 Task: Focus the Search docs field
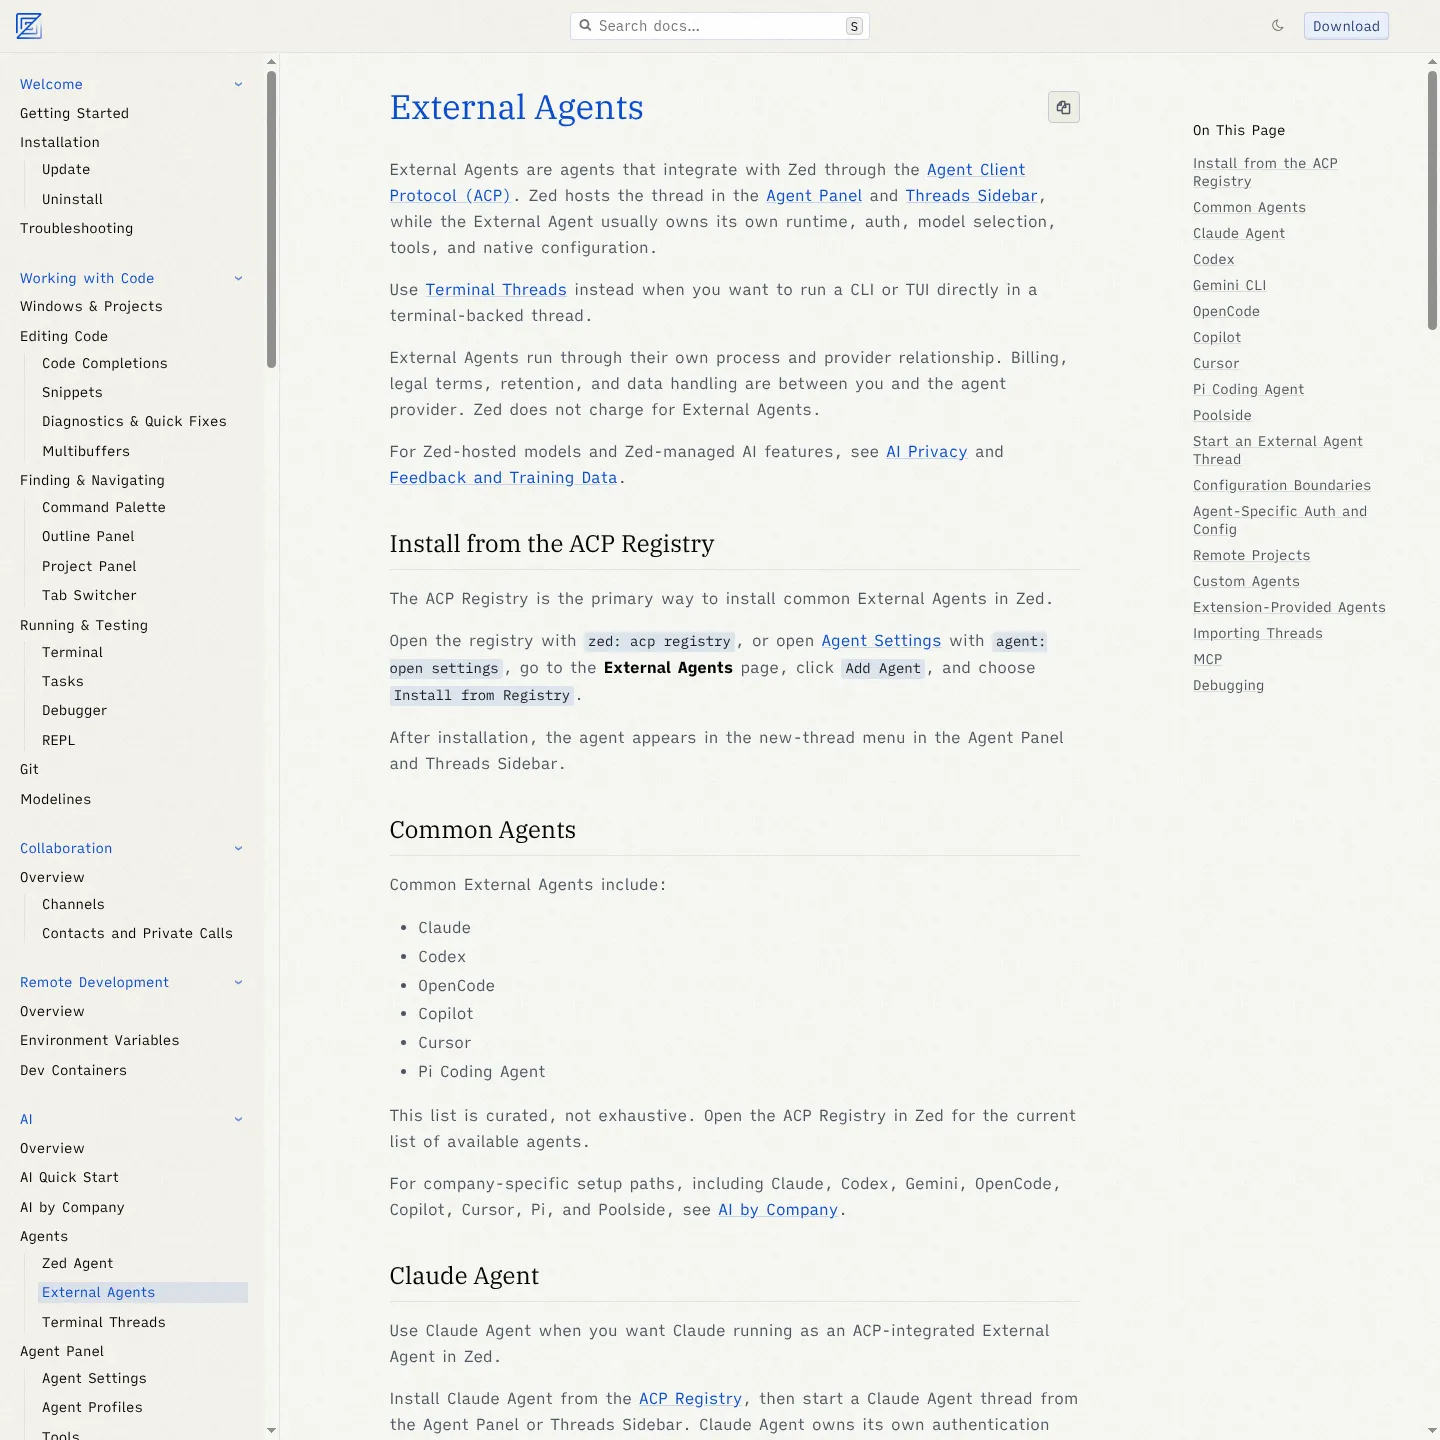[x=720, y=26]
